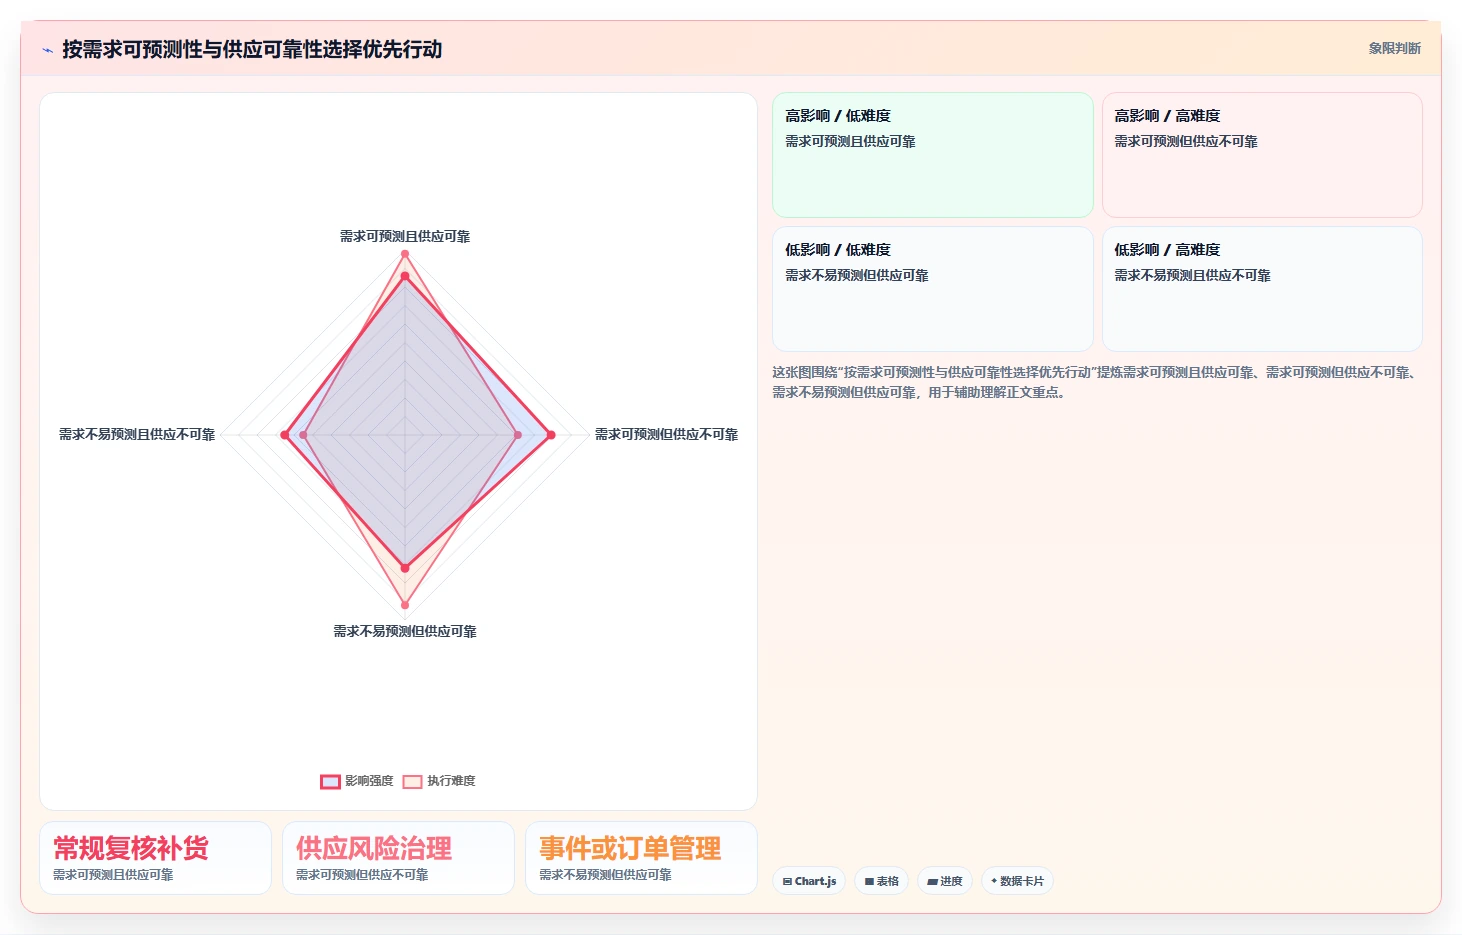Screen dimensions: 1462x935
Task: Toggle the 影响强度 legend swatch
Action: pyautogui.click(x=330, y=781)
